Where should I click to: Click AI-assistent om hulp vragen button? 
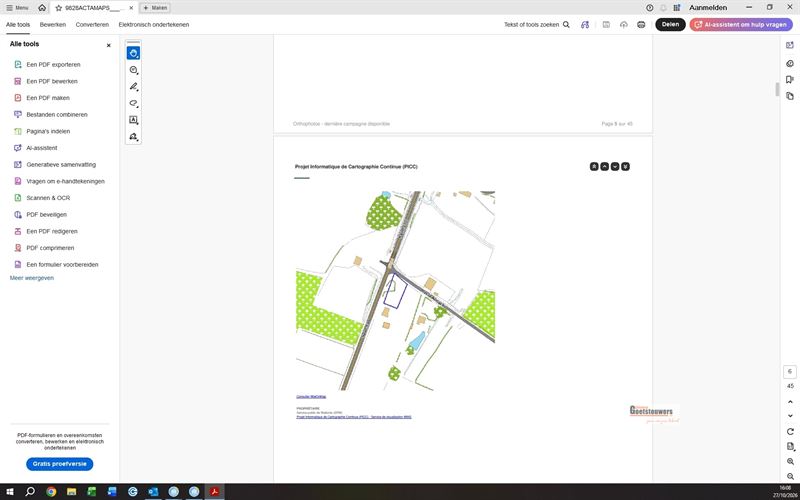(741, 24)
